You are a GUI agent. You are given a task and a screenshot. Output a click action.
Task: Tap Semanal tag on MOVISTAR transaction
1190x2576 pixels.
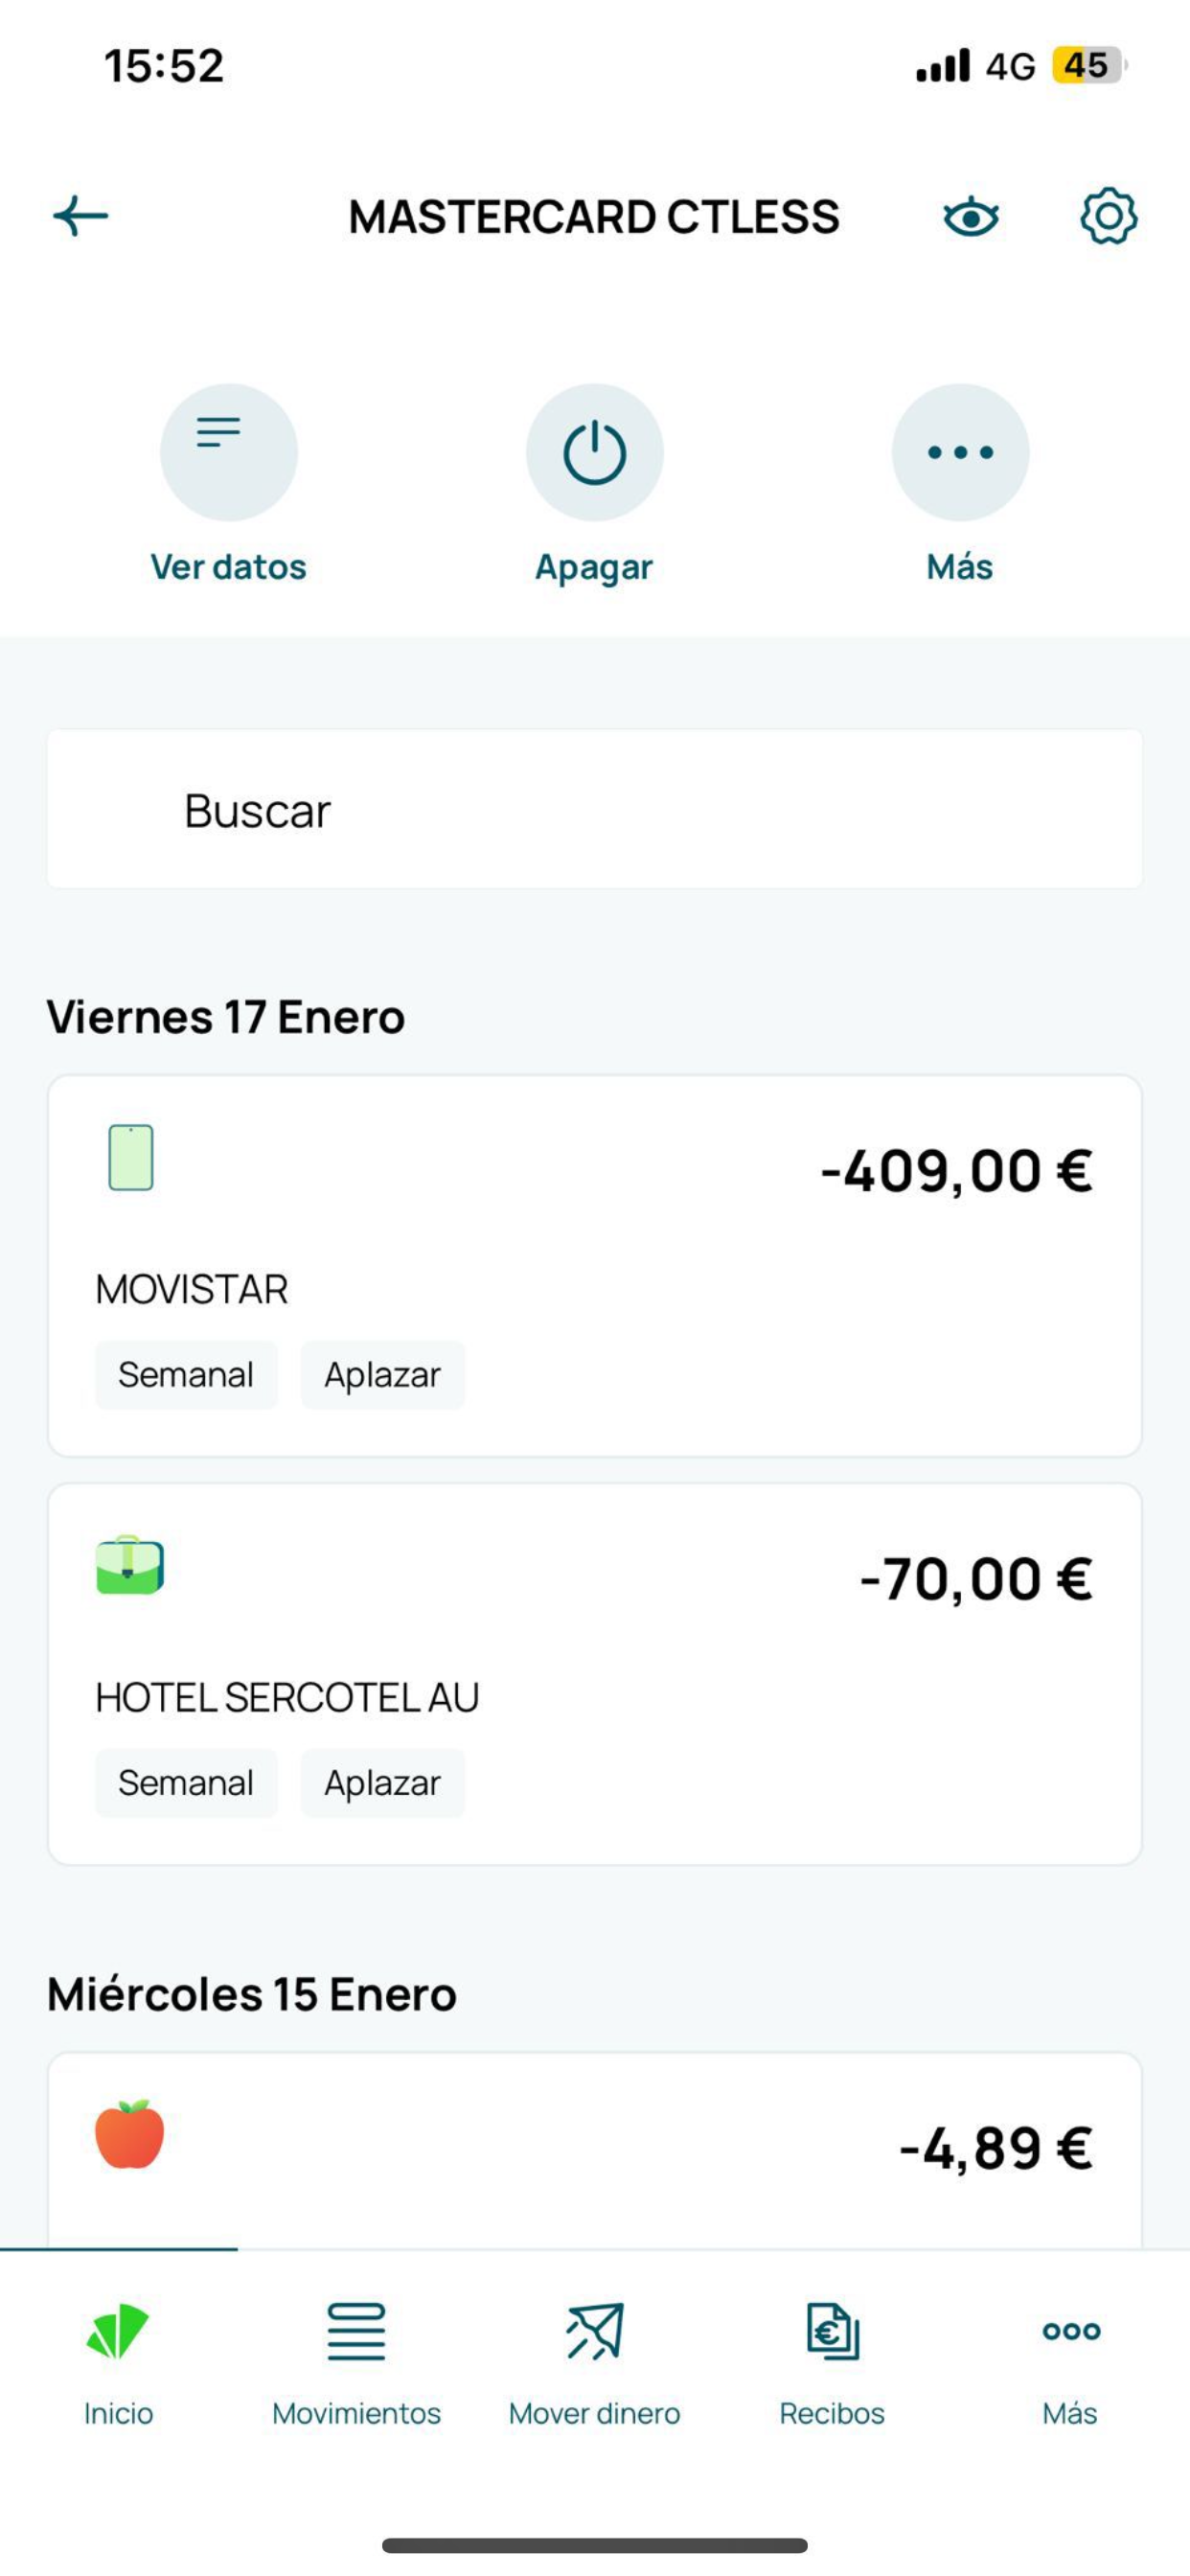coord(186,1375)
